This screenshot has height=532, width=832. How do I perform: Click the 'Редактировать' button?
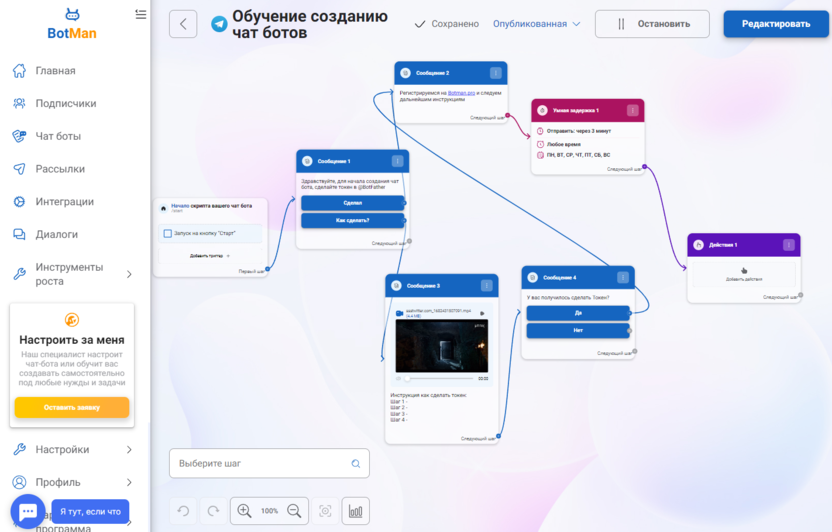(776, 24)
